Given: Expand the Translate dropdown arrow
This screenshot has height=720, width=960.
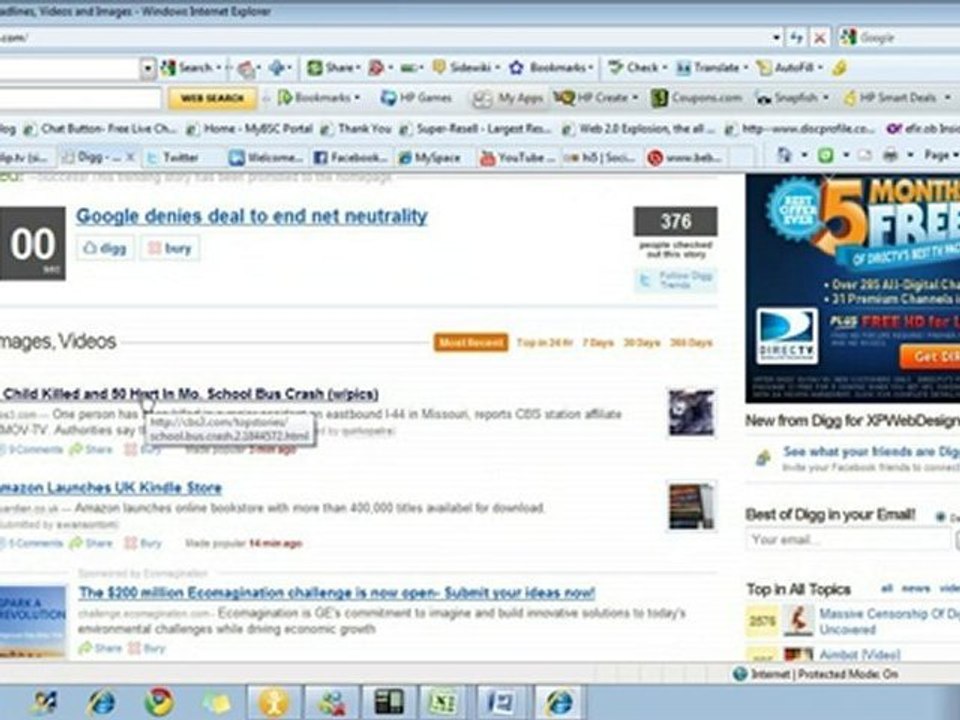Looking at the screenshot, I should tap(745, 67).
